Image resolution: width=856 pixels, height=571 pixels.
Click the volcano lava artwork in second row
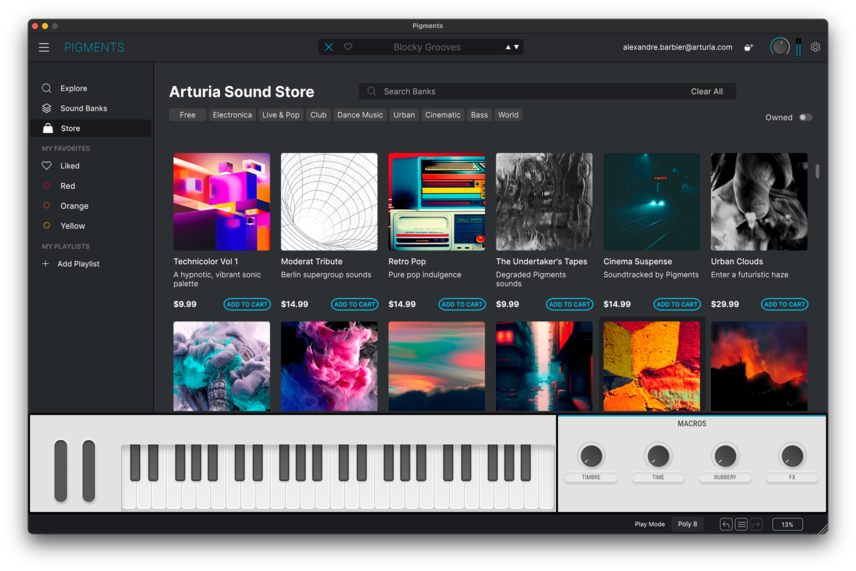(759, 366)
